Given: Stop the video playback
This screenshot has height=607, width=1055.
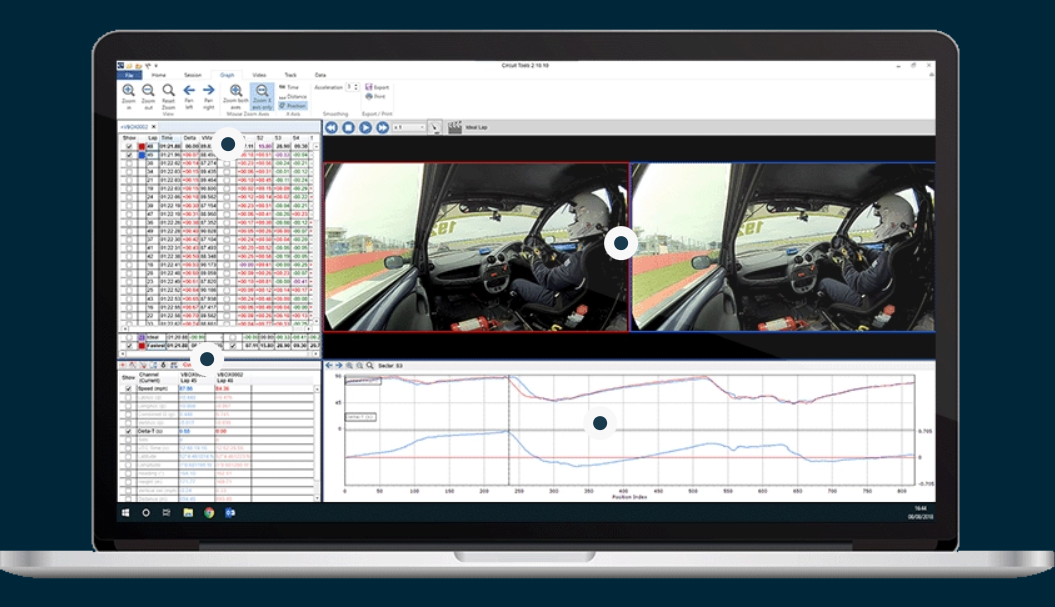Looking at the screenshot, I should pos(349,127).
